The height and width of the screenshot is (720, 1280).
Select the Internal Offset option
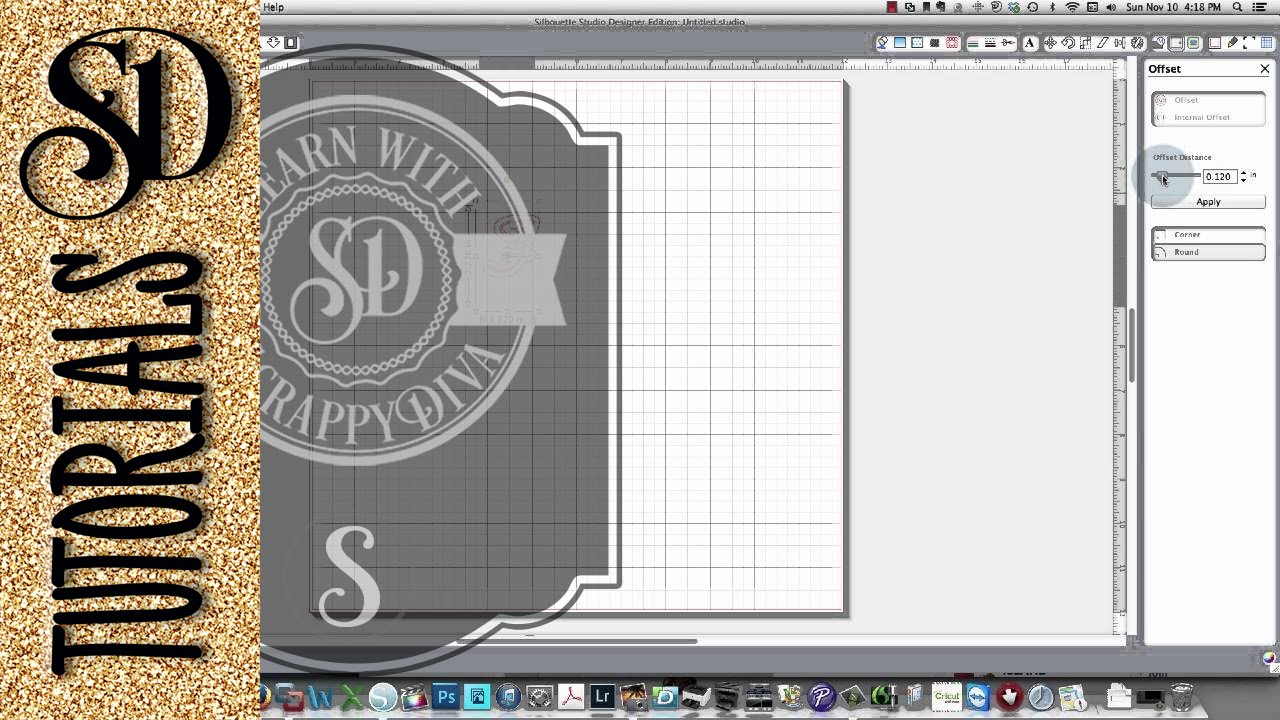click(x=1208, y=117)
